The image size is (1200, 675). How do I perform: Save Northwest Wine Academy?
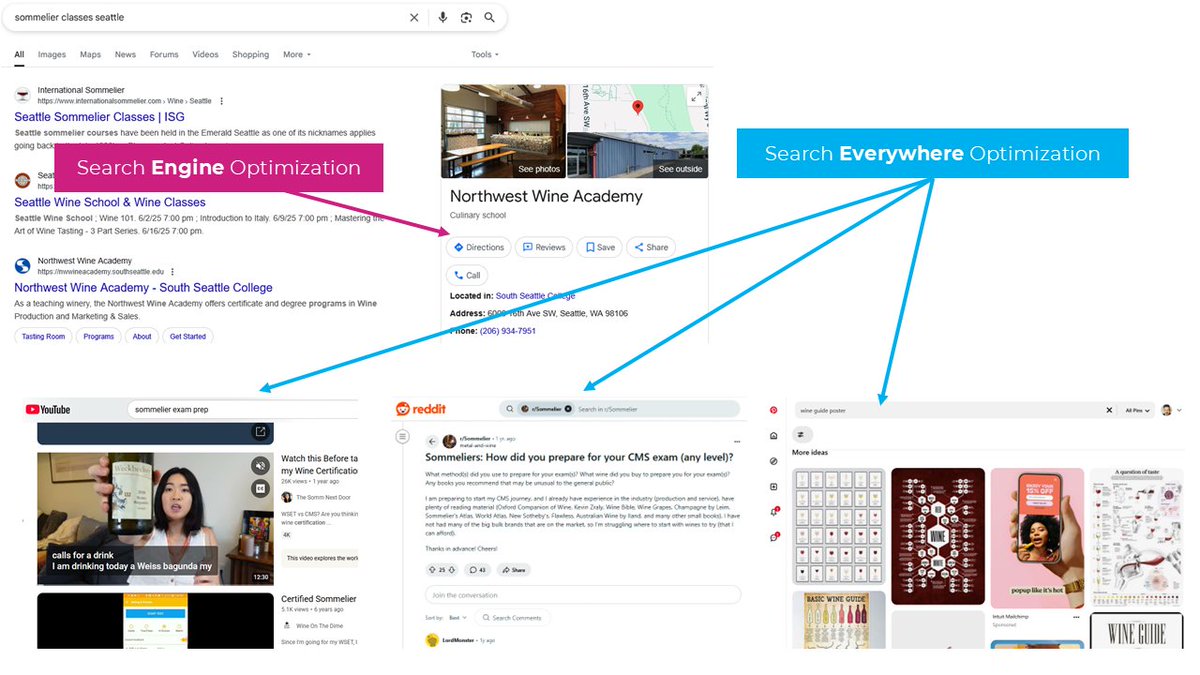tap(601, 247)
